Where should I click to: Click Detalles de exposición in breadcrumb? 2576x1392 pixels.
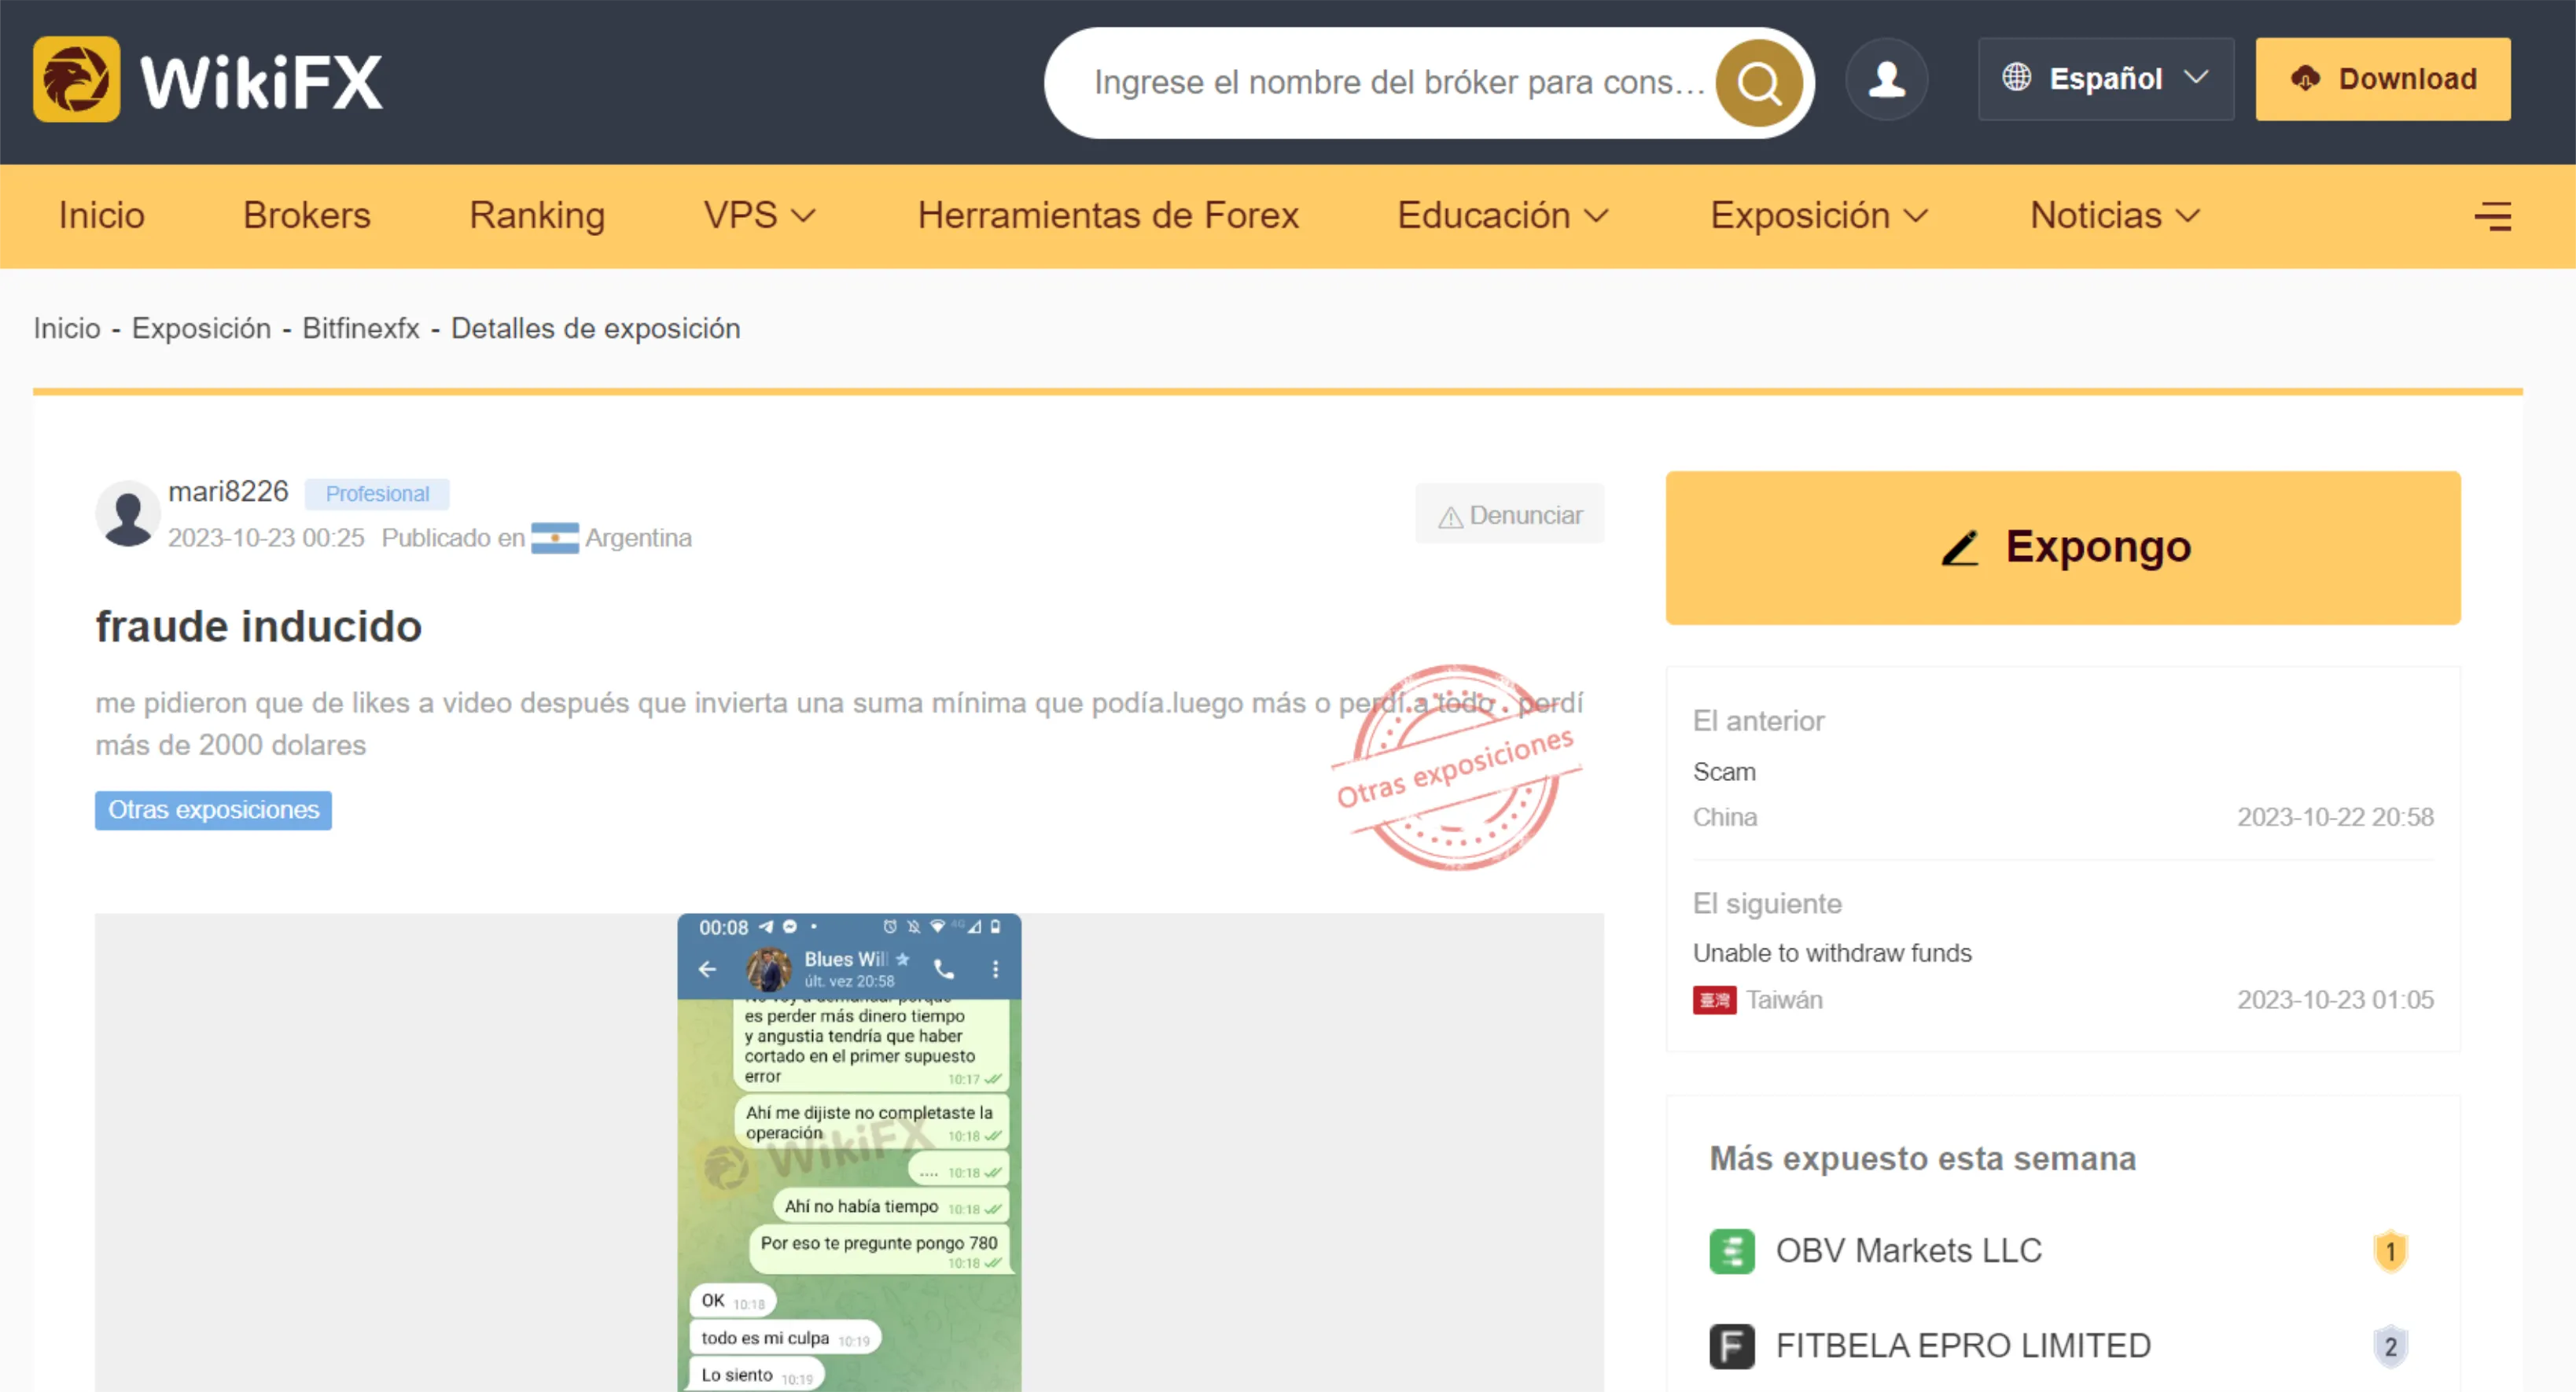click(596, 329)
